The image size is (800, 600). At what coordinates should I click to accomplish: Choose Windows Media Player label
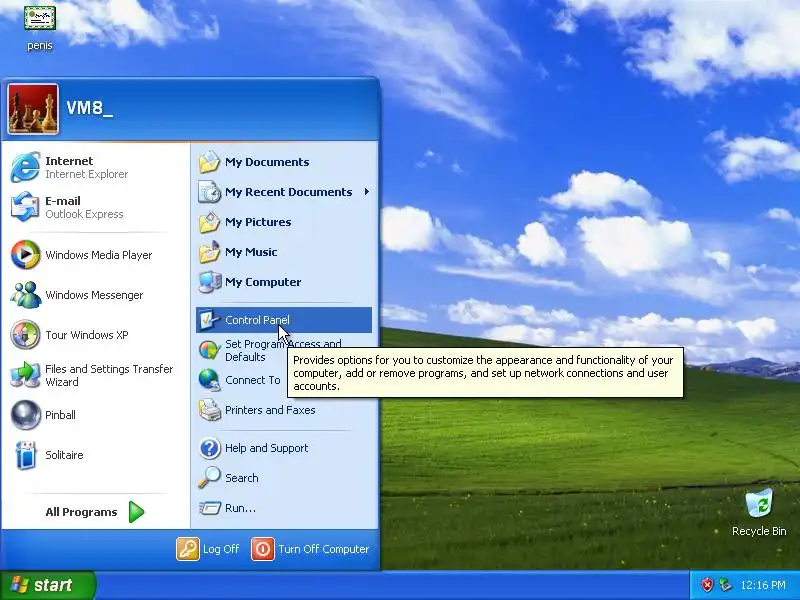click(98, 255)
